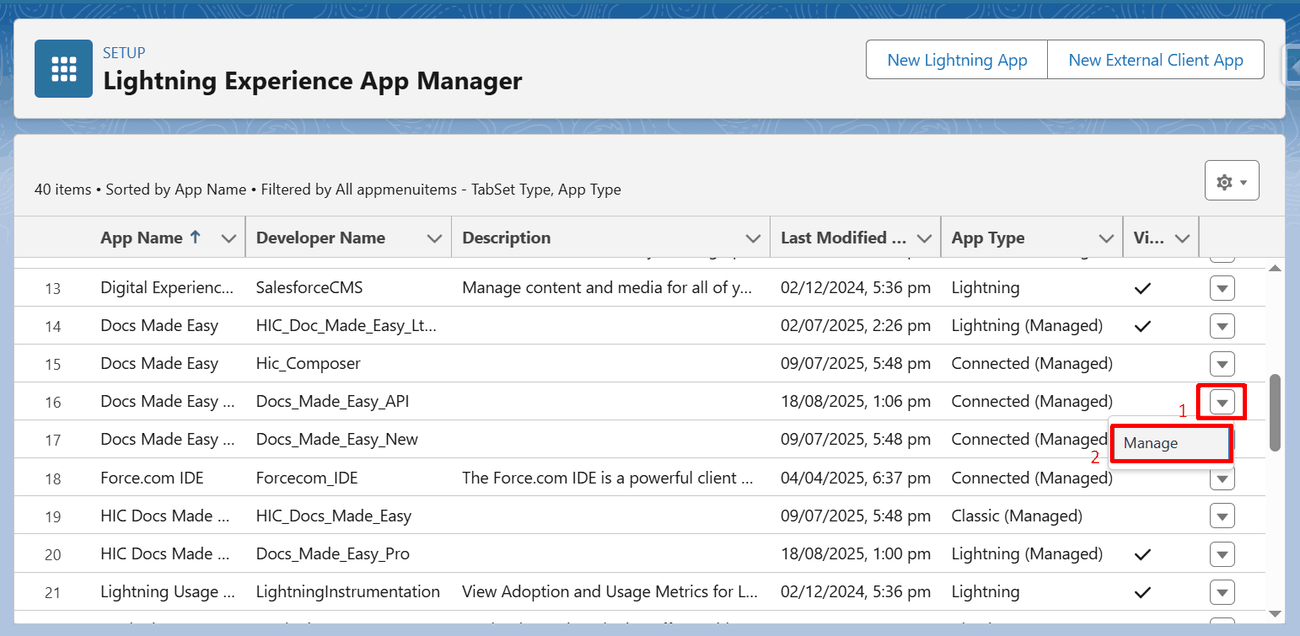
Task: Click the vertical scrollbar thumb
Action: coord(1274,413)
